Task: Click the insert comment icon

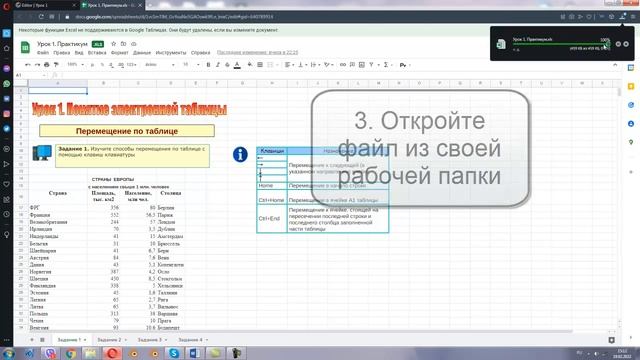Action: pos(352,65)
